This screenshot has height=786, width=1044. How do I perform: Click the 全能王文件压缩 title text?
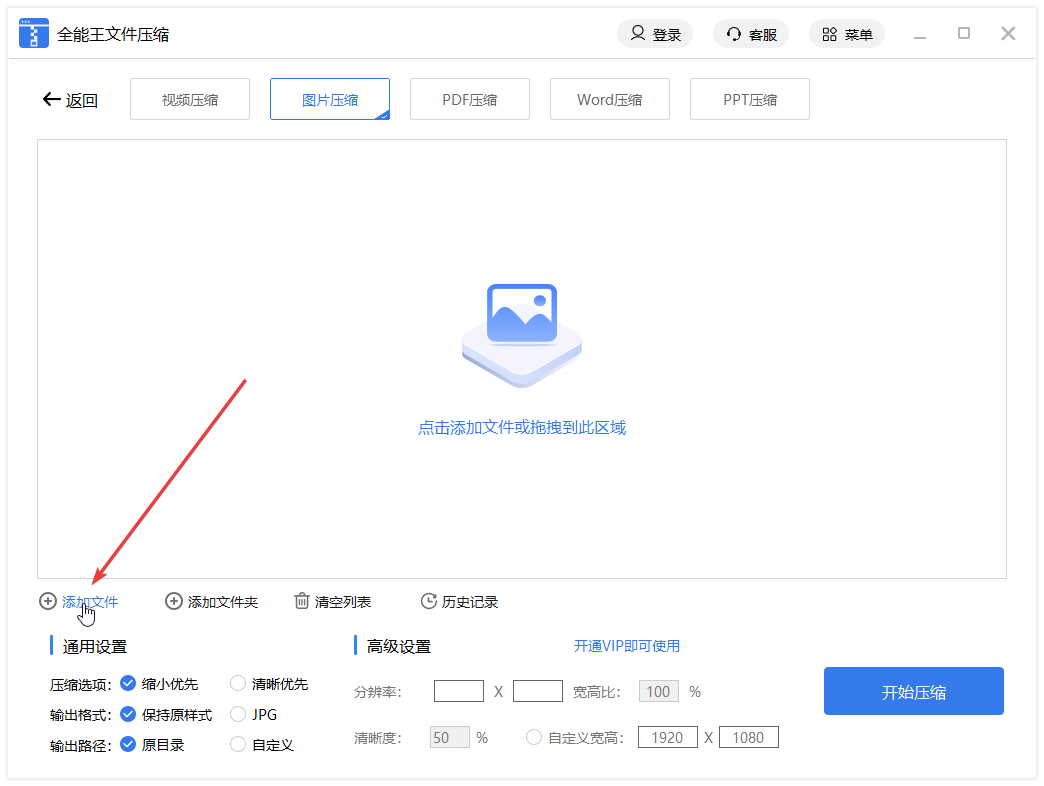(x=113, y=35)
